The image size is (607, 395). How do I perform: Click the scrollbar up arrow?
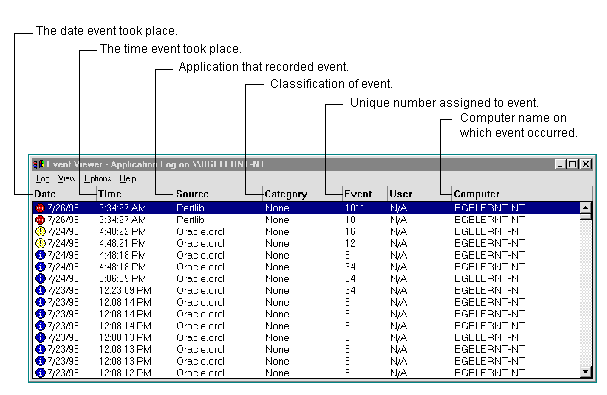(x=586, y=208)
